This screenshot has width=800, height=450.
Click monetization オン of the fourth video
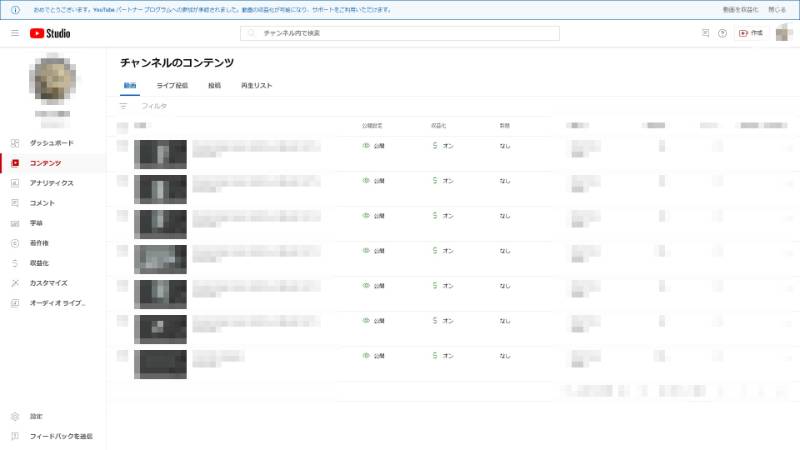[x=448, y=251]
